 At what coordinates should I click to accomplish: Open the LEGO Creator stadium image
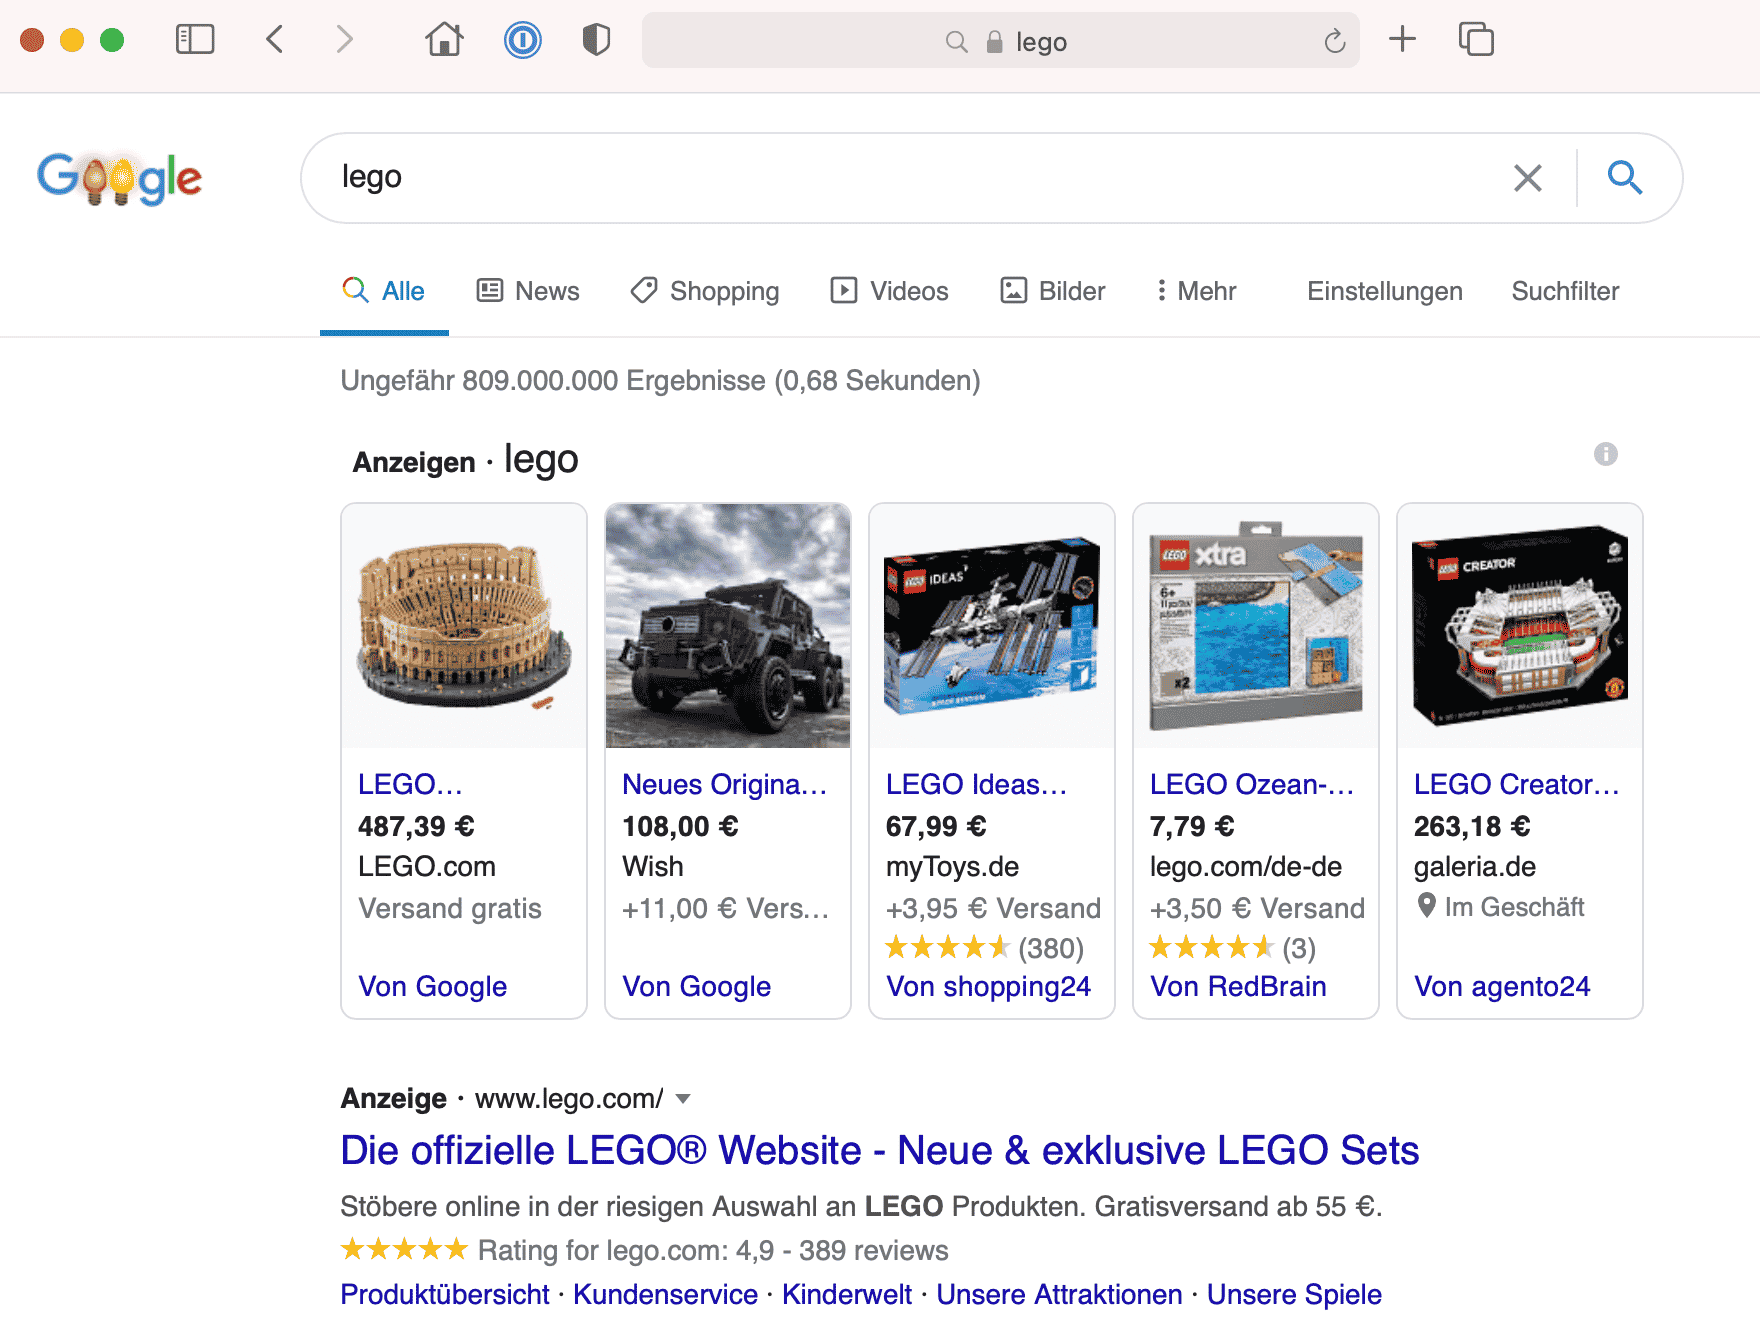pyautogui.click(x=1520, y=626)
